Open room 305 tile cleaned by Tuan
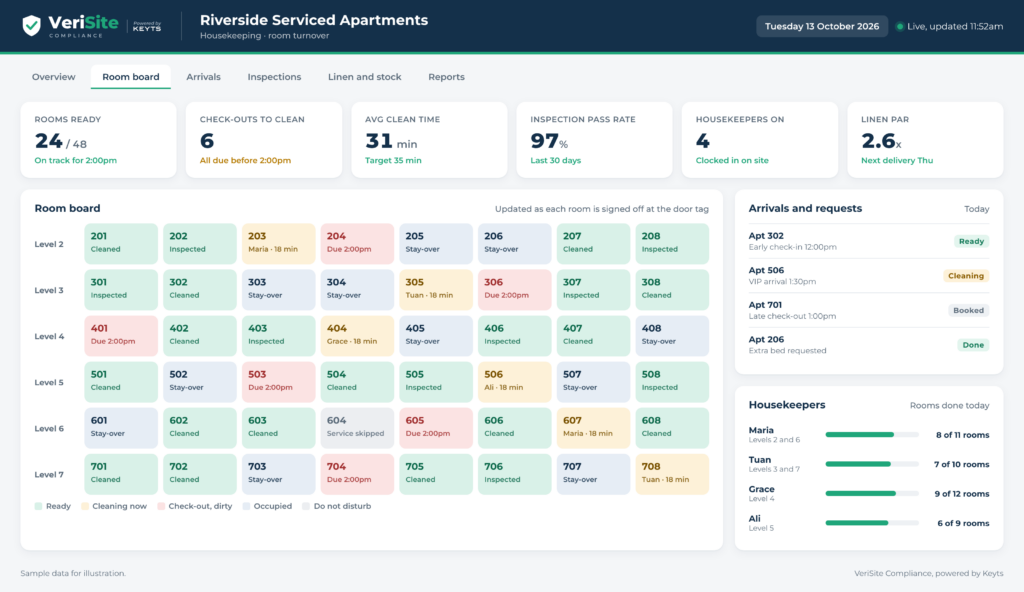 [x=436, y=290]
